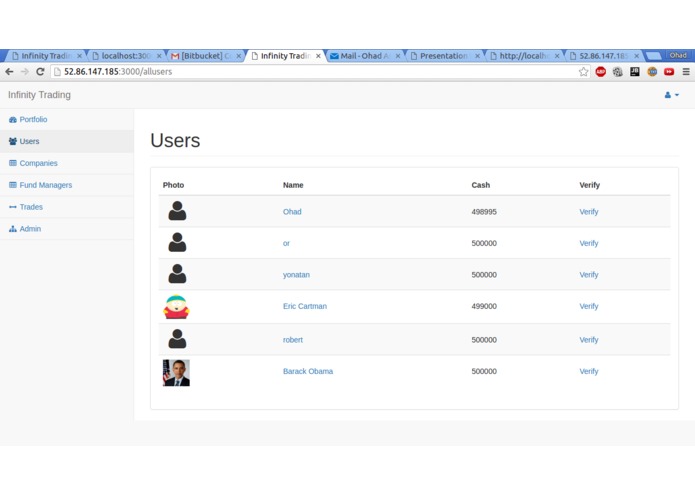Click default avatar in 'or' row

pyautogui.click(x=177, y=242)
